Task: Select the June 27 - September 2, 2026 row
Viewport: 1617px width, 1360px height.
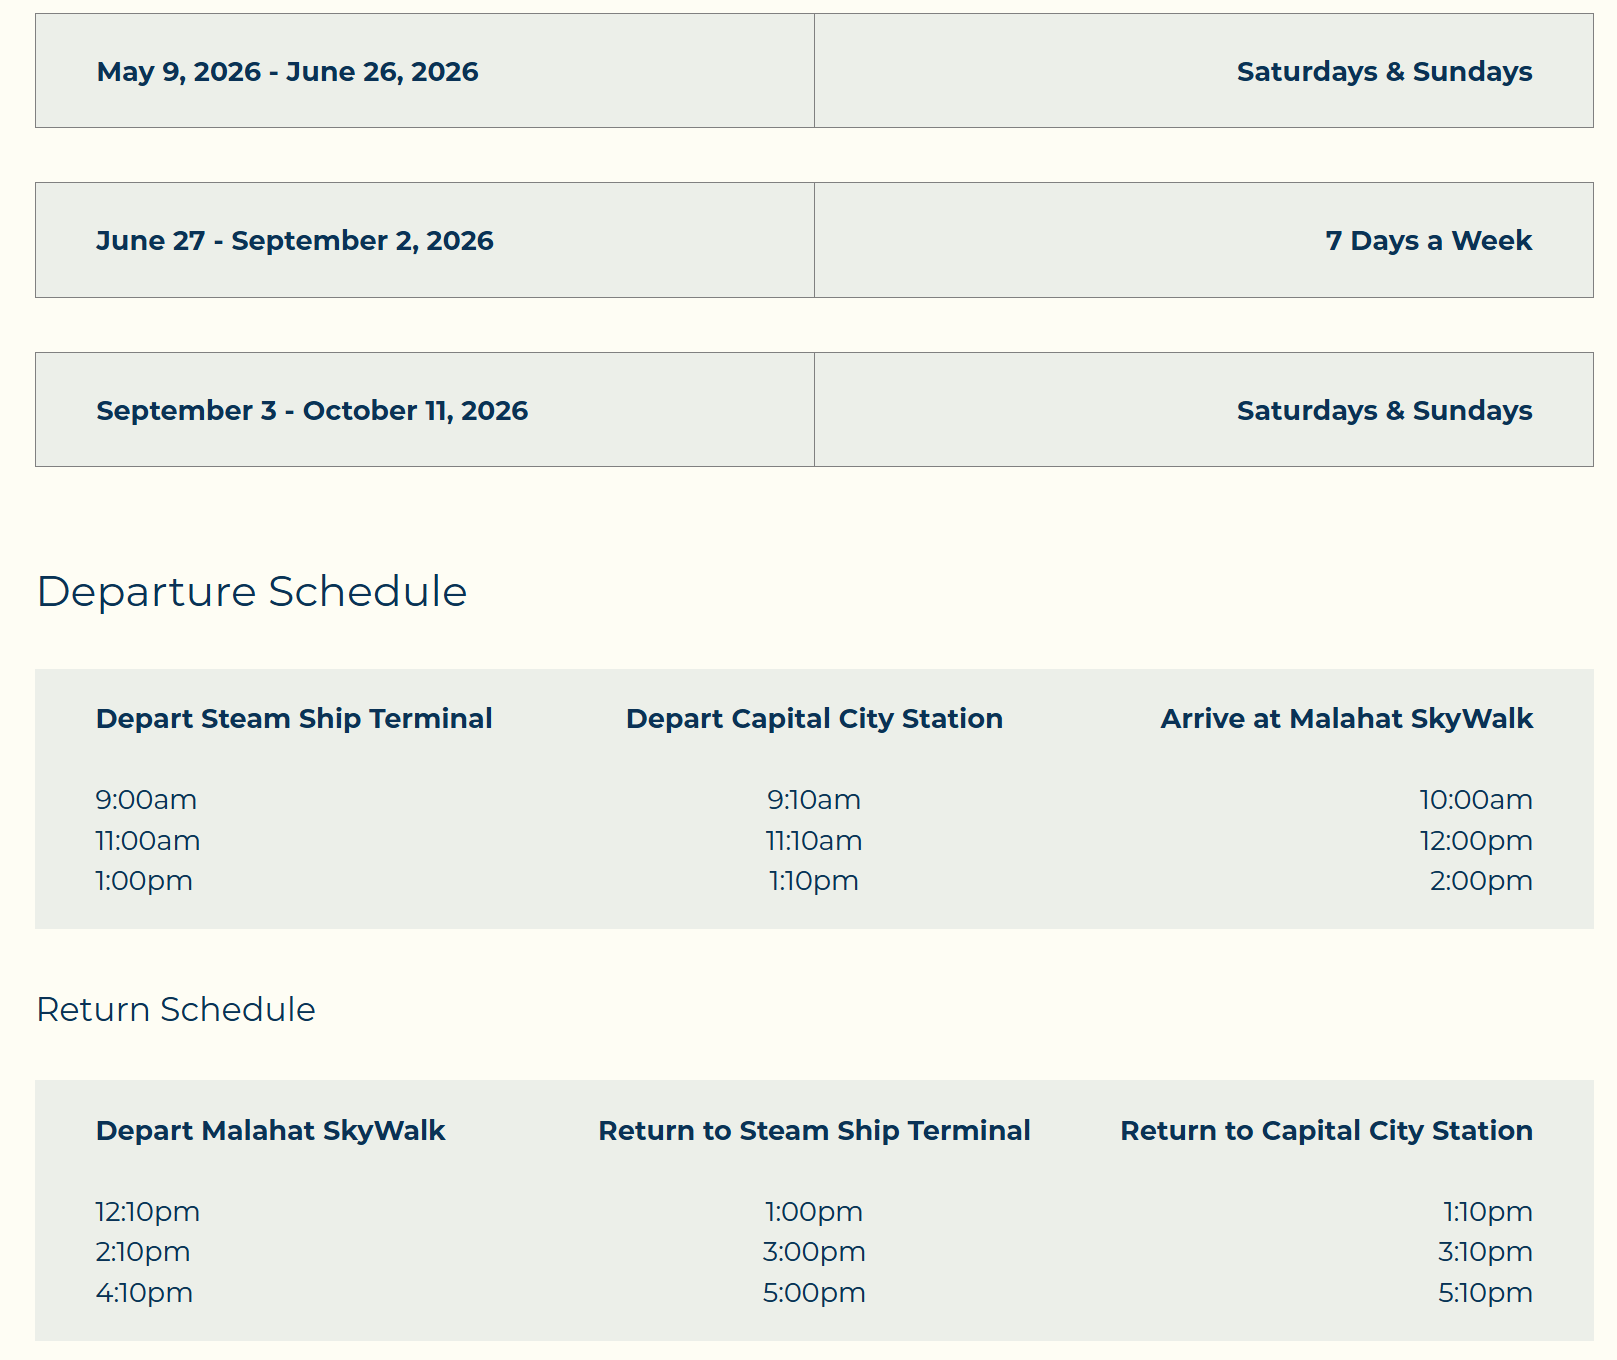Action: click(814, 240)
